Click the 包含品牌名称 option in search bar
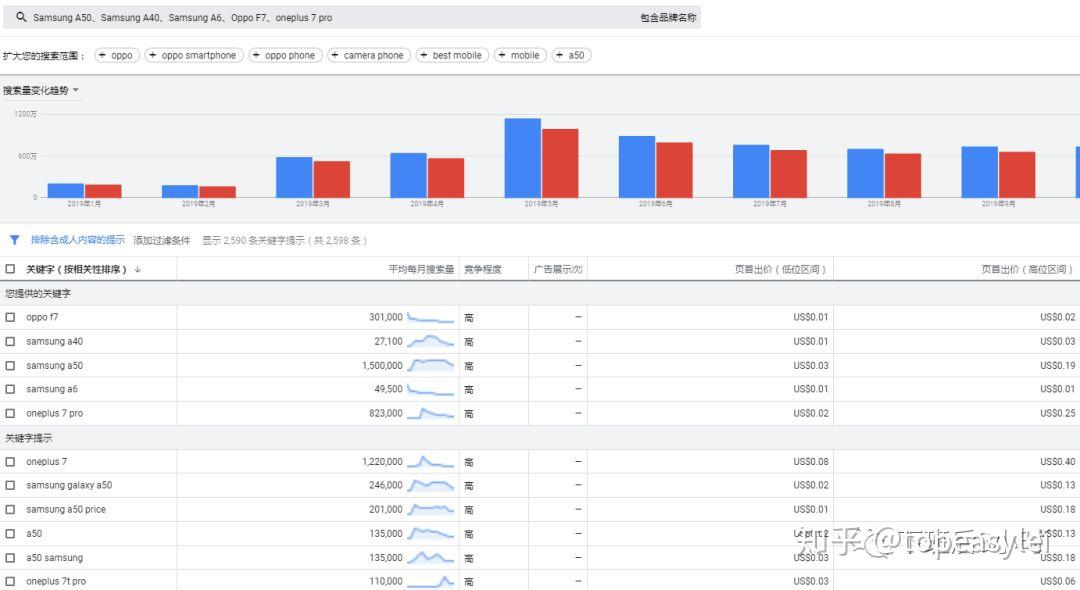This screenshot has width=1080, height=590. (668, 18)
